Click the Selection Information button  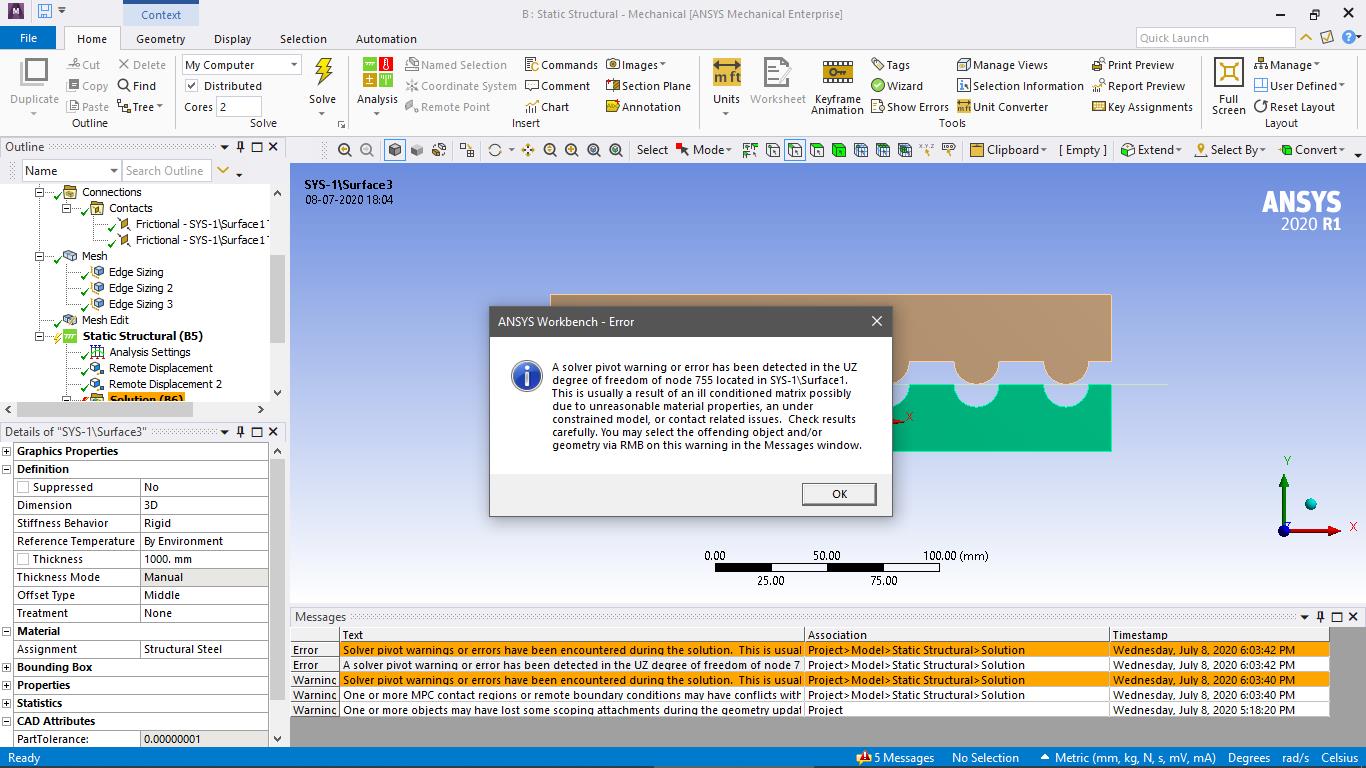coord(1020,86)
